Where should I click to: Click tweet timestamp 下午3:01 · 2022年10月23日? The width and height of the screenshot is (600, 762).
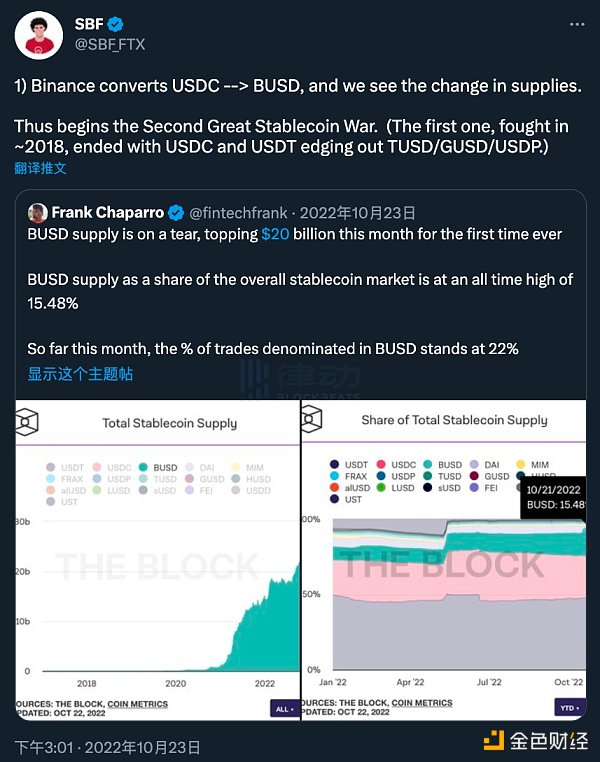[x=108, y=746]
